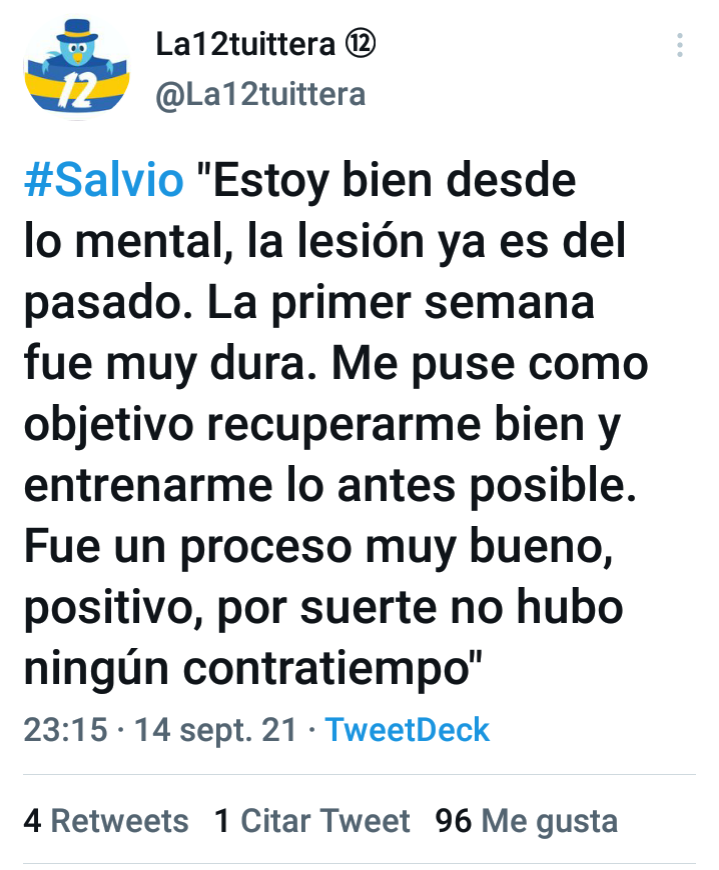Viewport: 719px width, 870px height.
Task: Open the three-dot more options menu
Action: point(680,45)
